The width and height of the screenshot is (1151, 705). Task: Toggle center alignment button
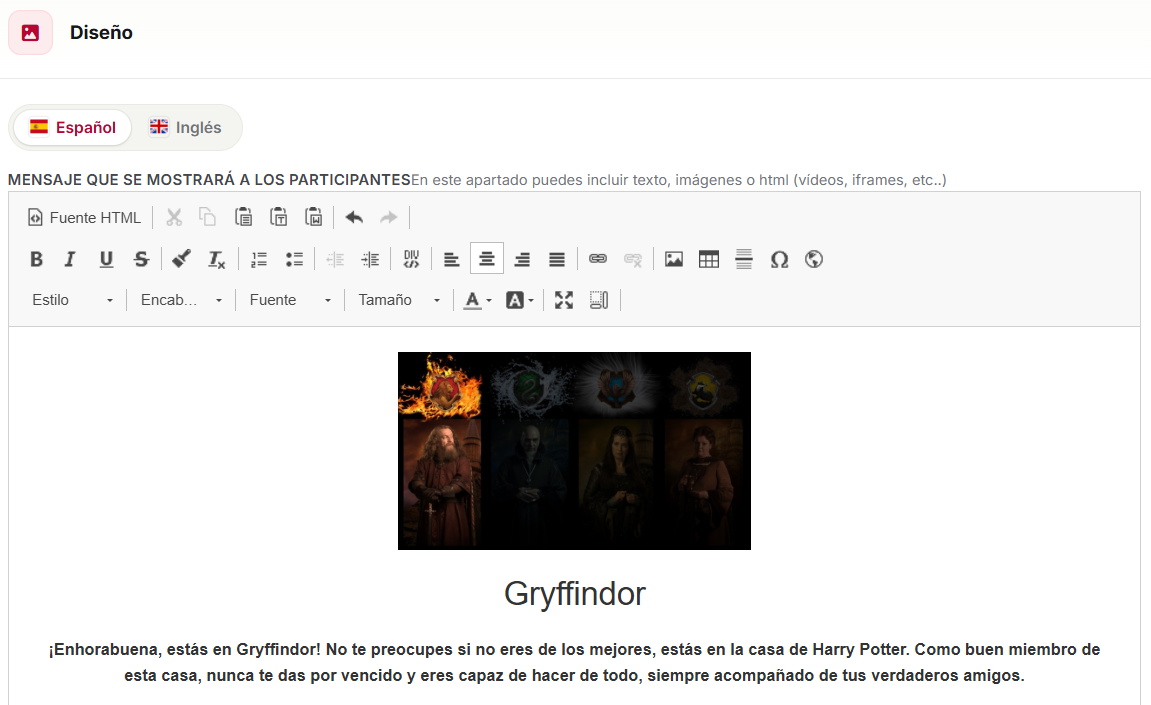[x=487, y=258]
